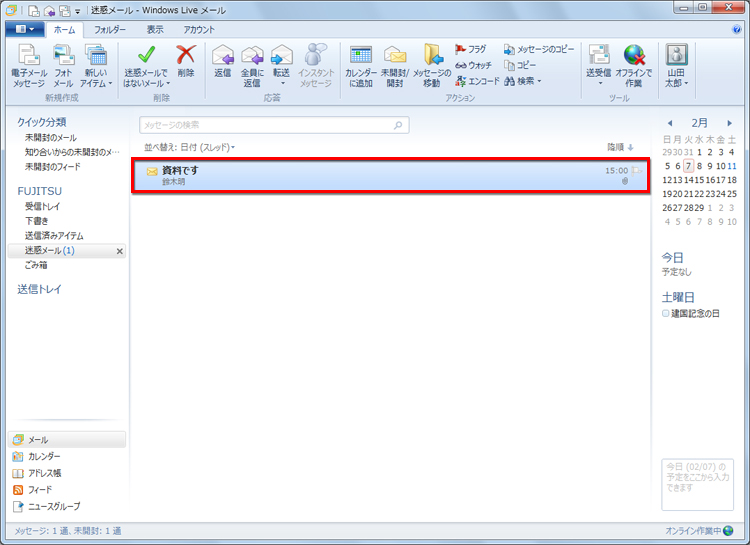Select the 資料です message from 鈴木明

point(390,176)
